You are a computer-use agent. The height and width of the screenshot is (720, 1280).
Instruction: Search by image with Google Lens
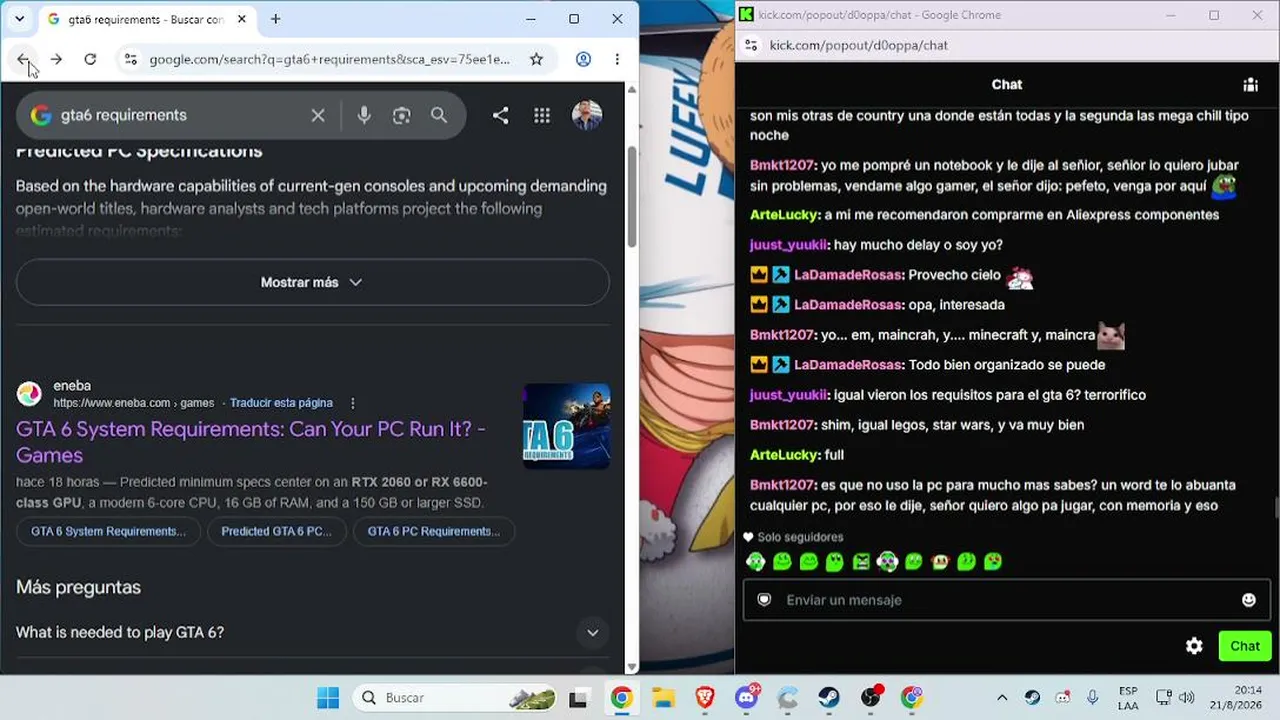click(402, 115)
